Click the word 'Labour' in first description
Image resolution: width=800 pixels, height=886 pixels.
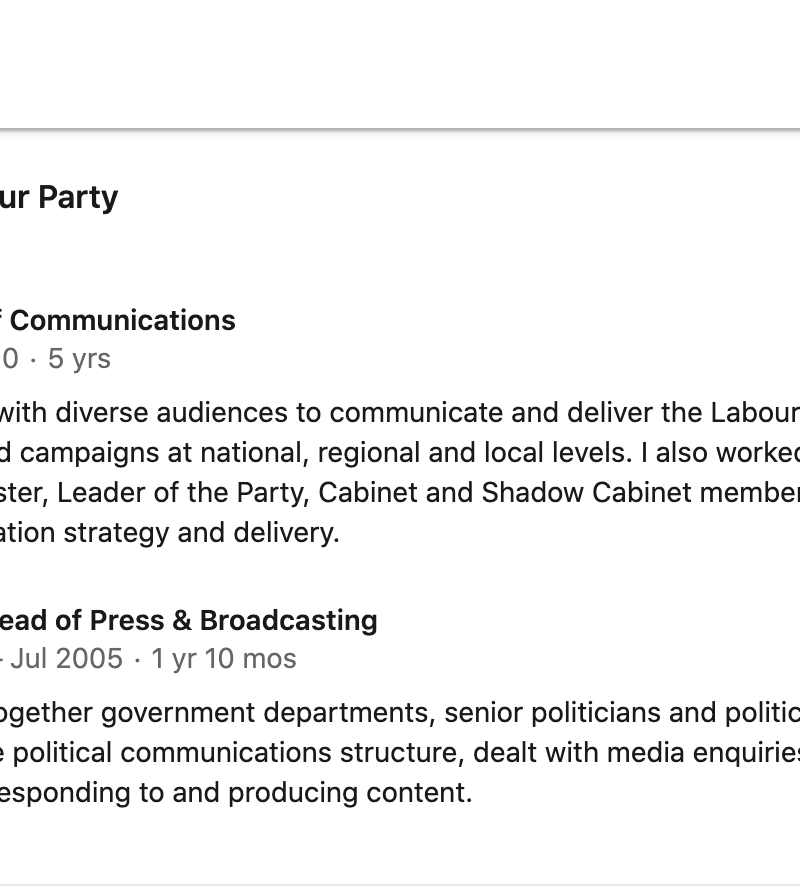[755, 412]
